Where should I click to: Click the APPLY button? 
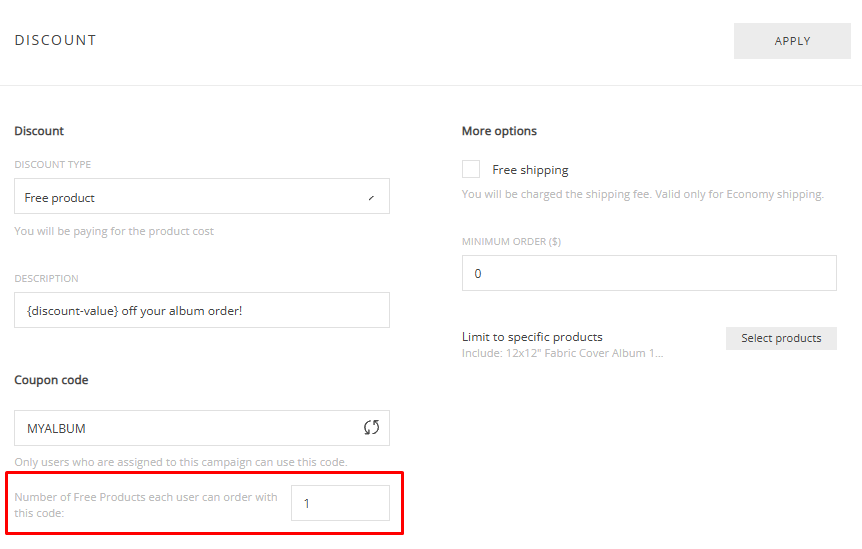click(792, 41)
